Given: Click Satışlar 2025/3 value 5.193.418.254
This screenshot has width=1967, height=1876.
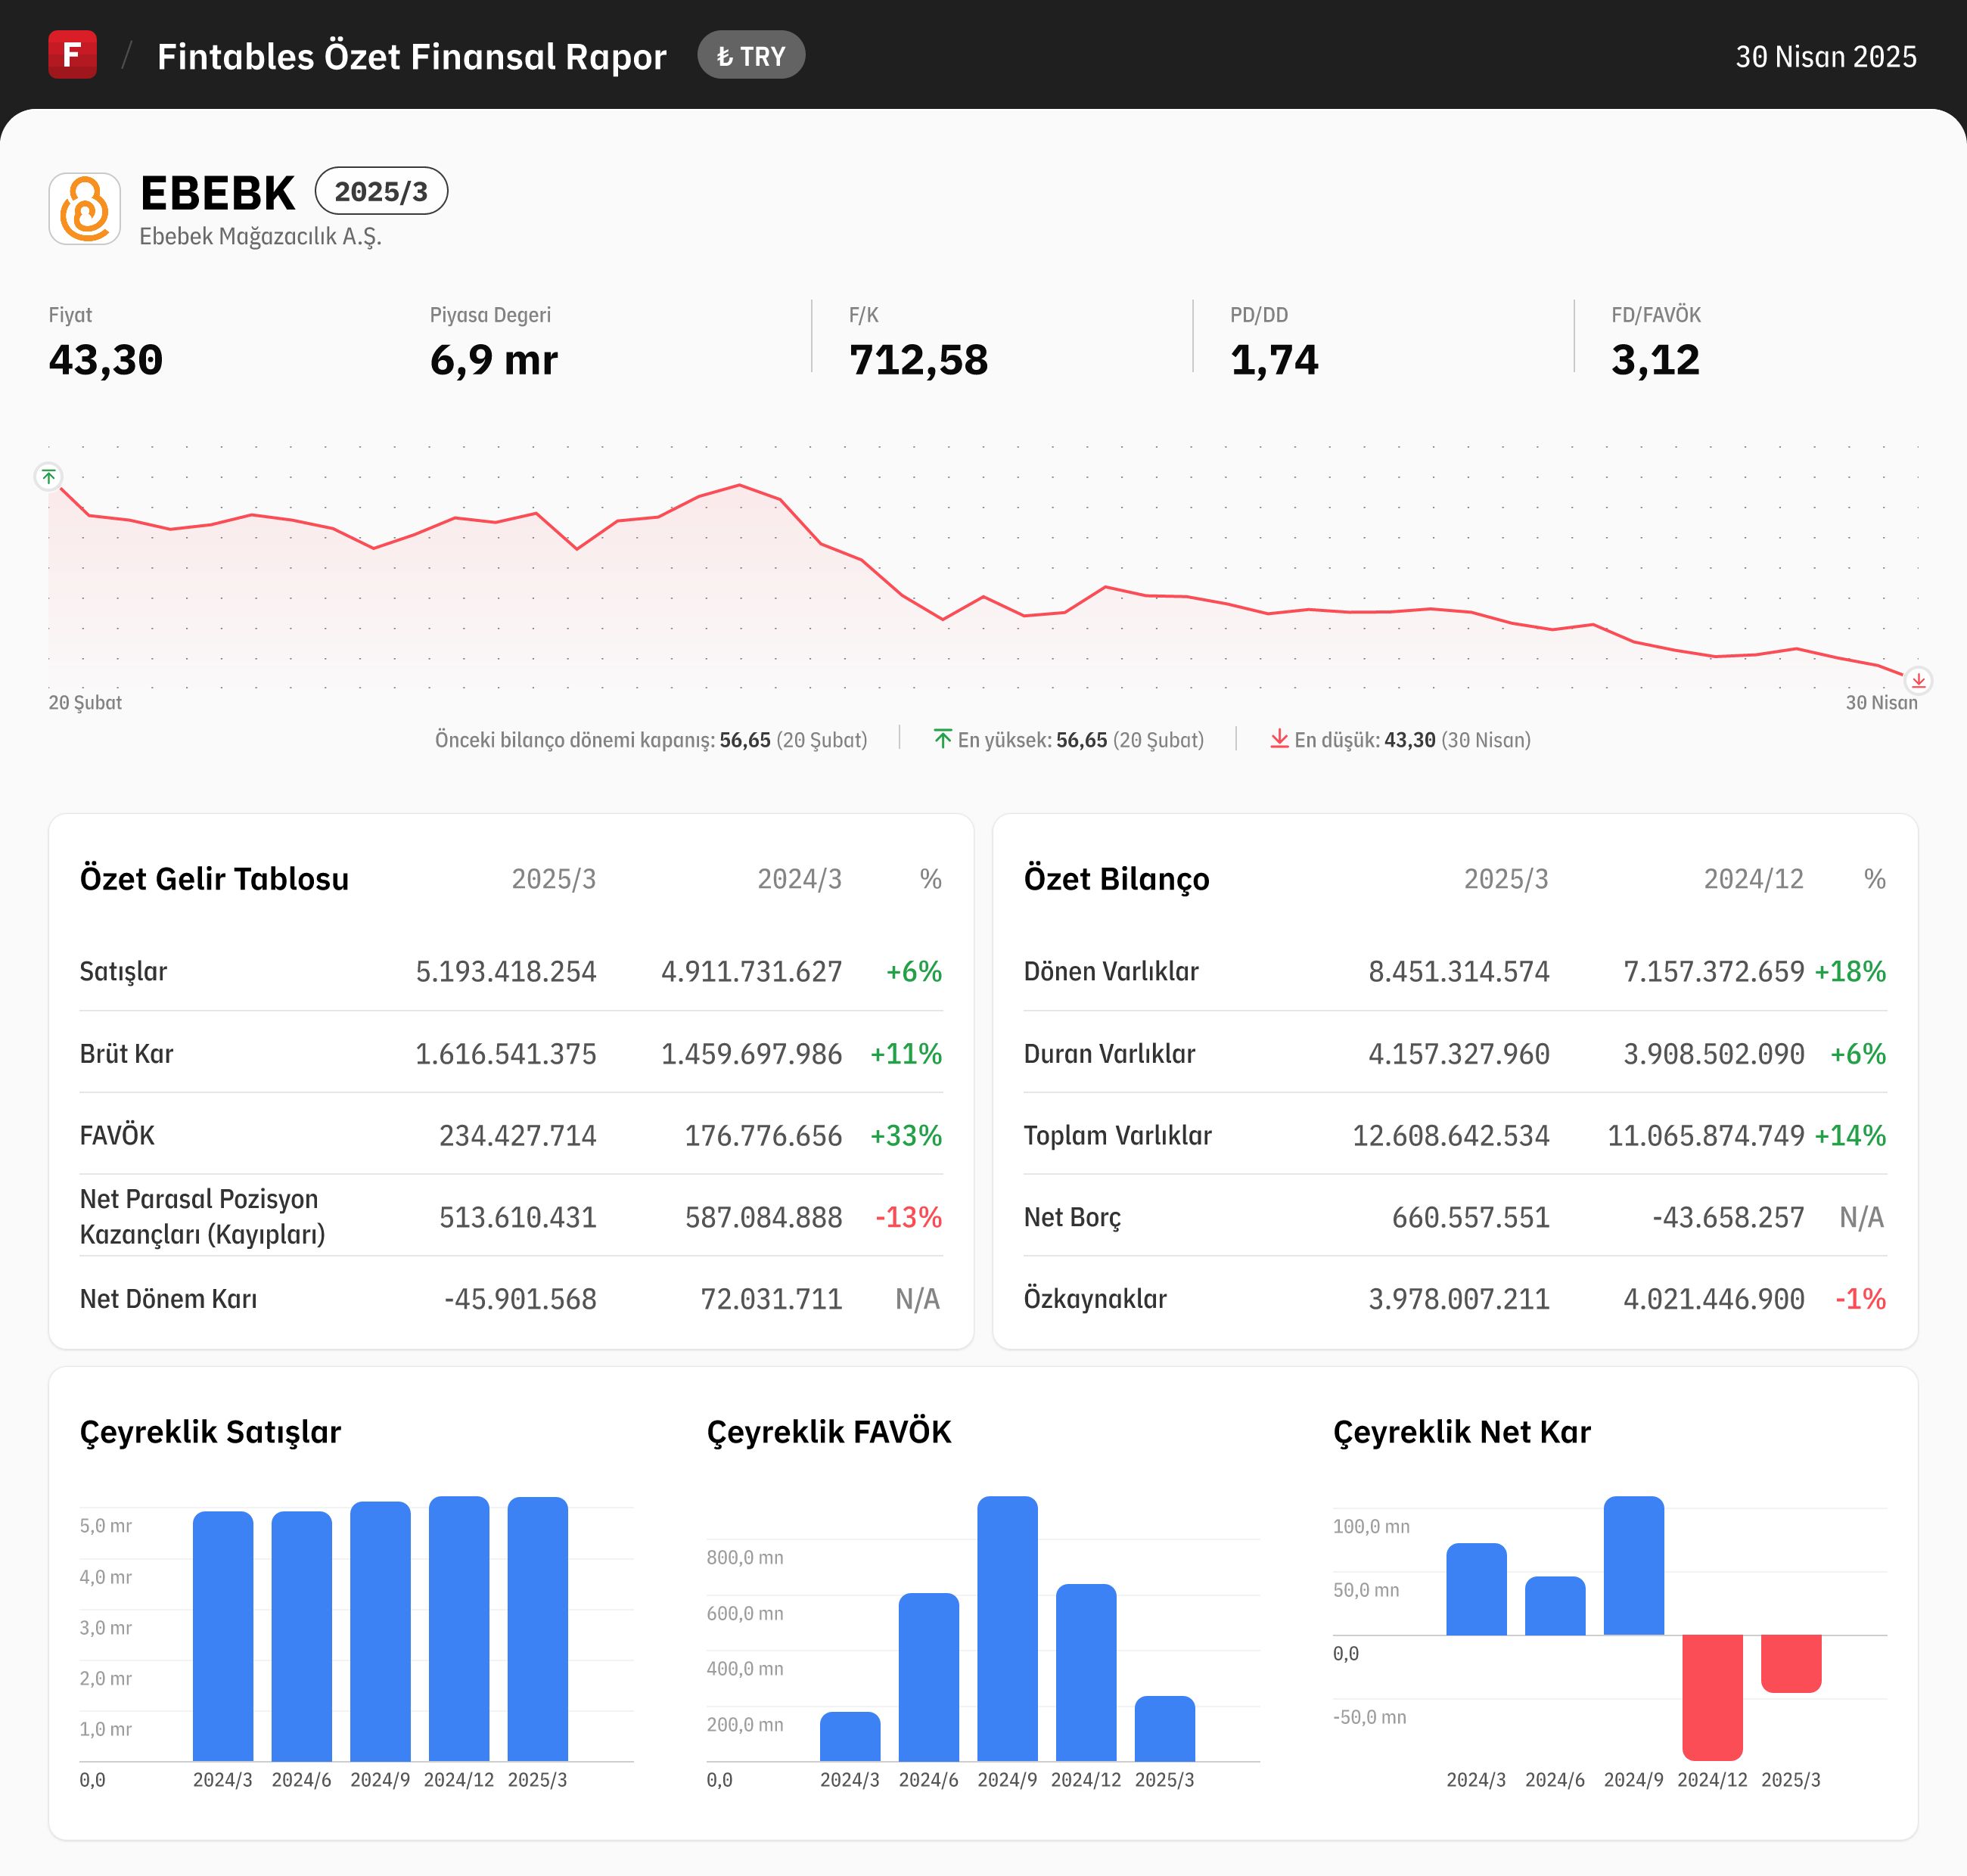Looking at the screenshot, I should tap(506, 971).
